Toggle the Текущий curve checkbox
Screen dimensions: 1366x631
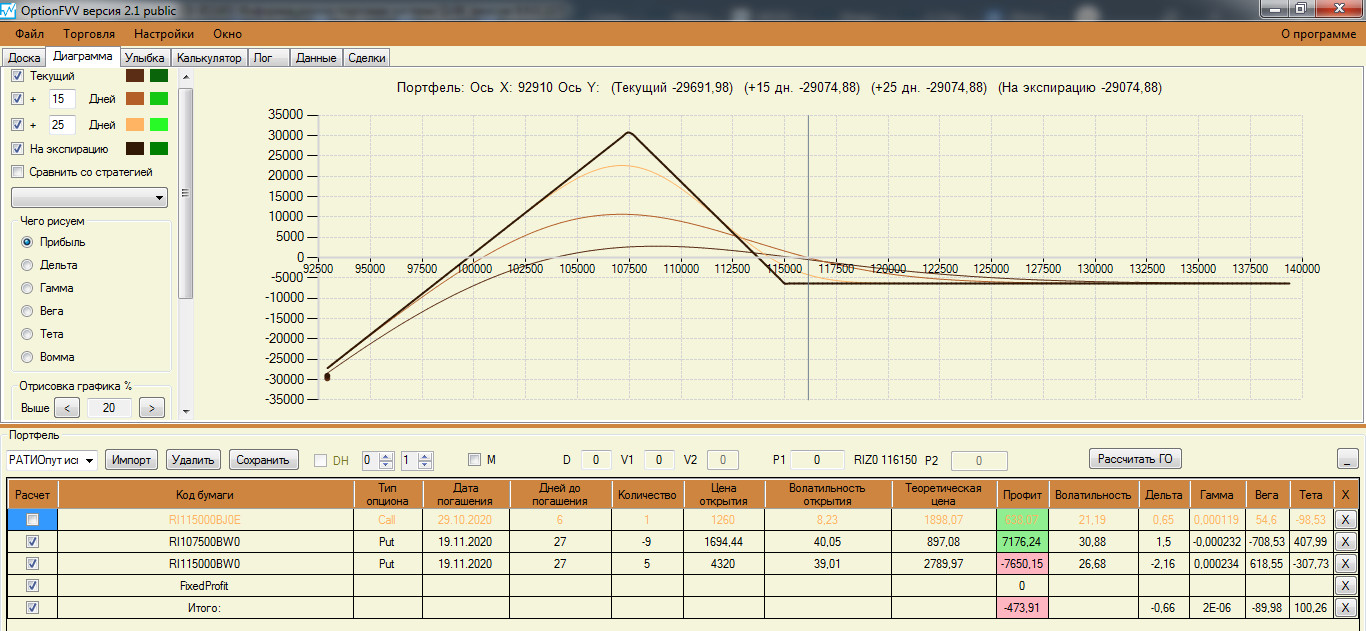point(17,76)
